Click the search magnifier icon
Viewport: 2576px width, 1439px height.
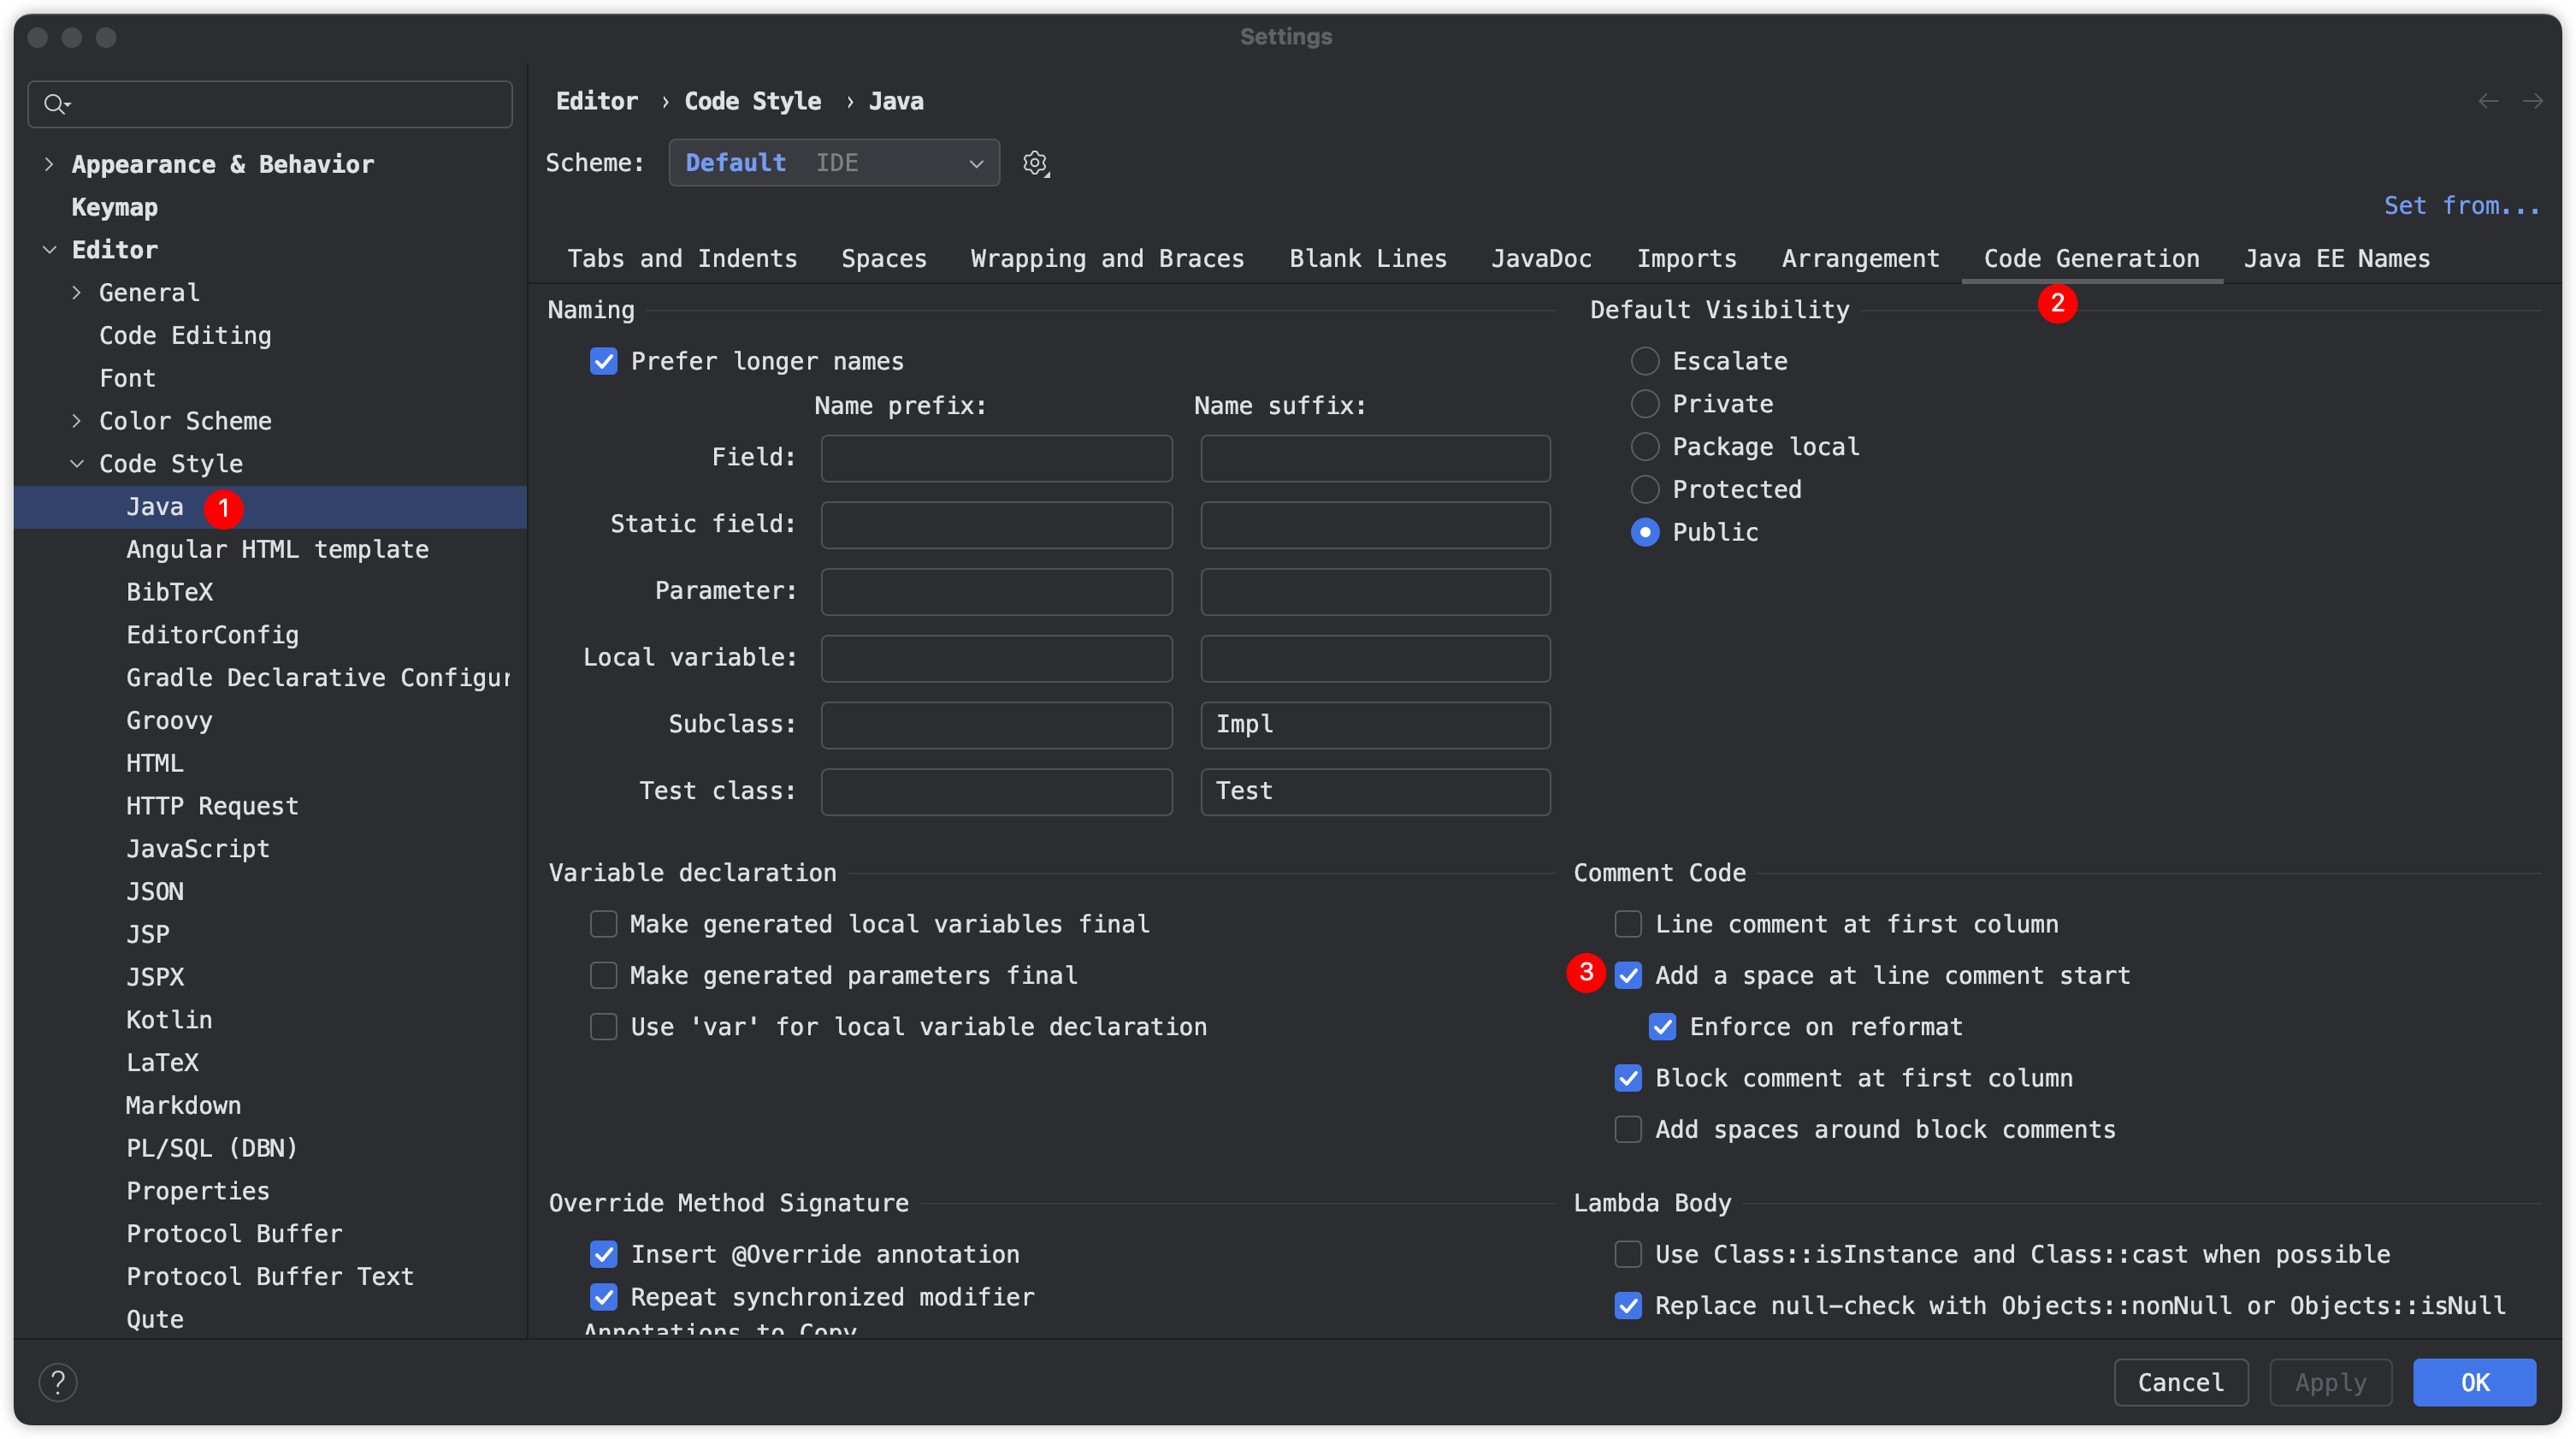click(56, 104)
